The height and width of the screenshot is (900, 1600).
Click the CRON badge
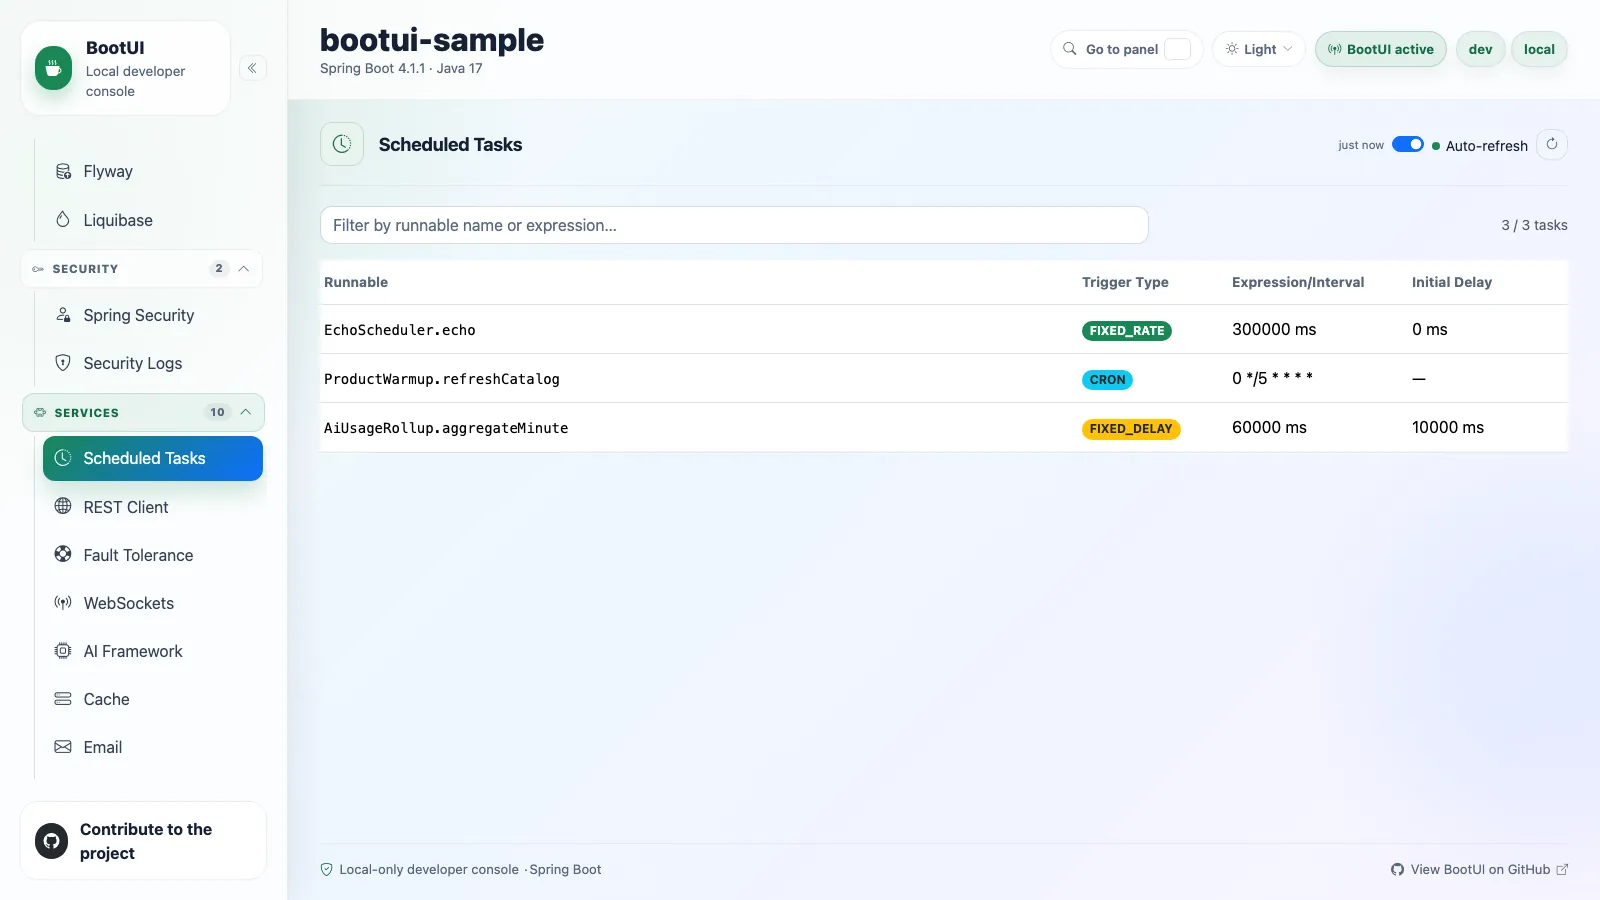pyautogui.click(x=1107, y=379)
